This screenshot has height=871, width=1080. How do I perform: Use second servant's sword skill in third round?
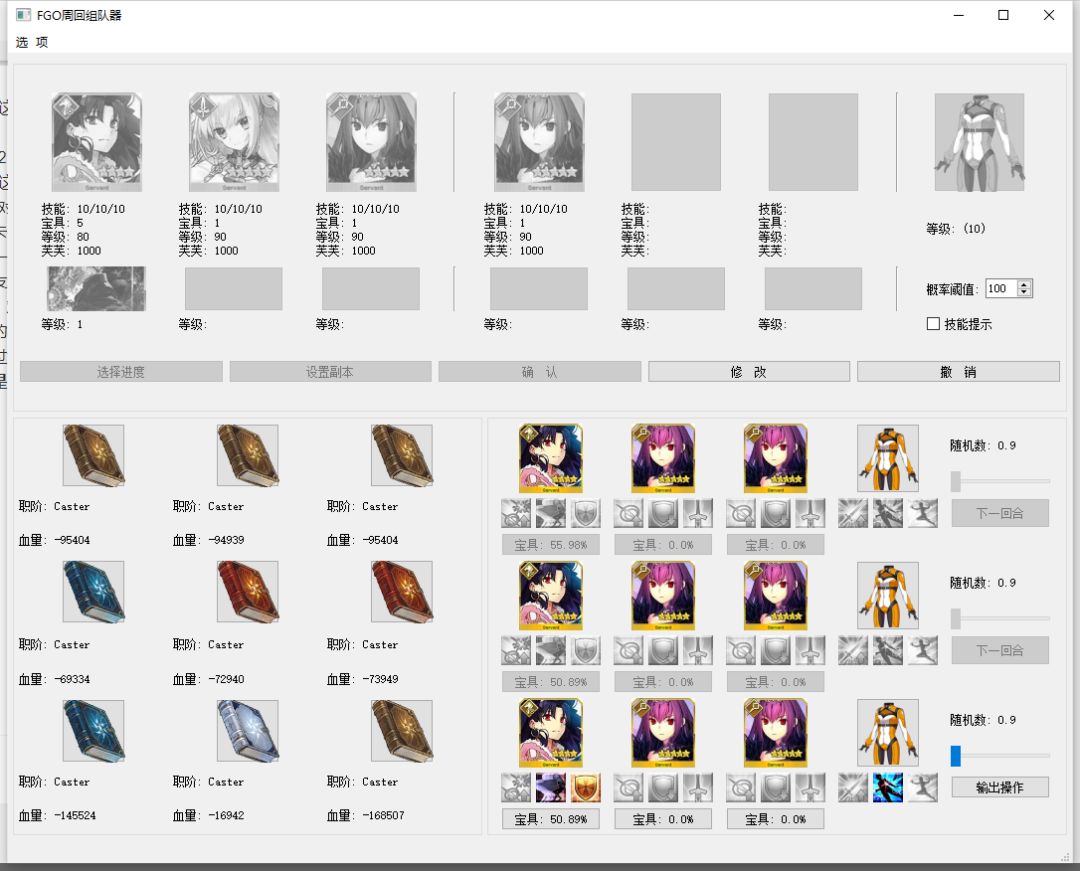click(x=698, y=788)
